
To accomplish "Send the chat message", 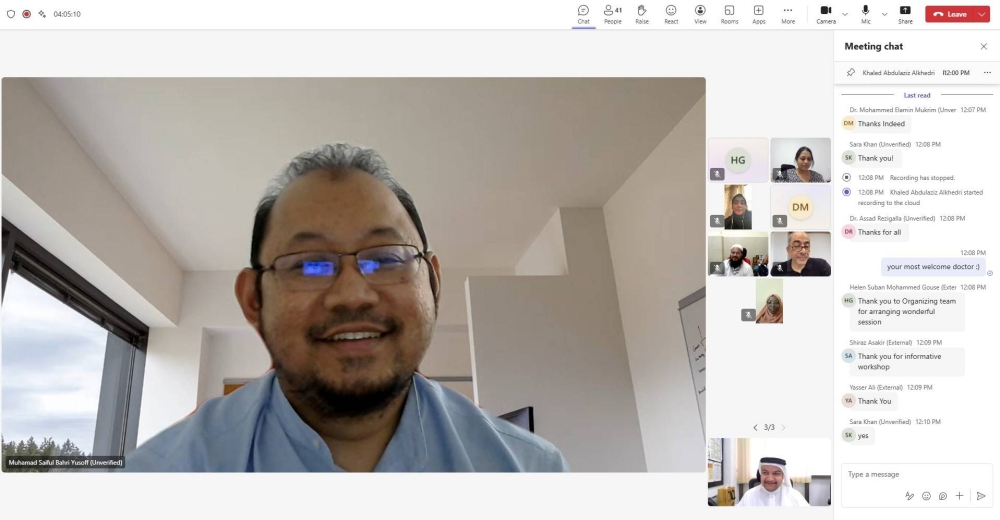I will point(981,496).
